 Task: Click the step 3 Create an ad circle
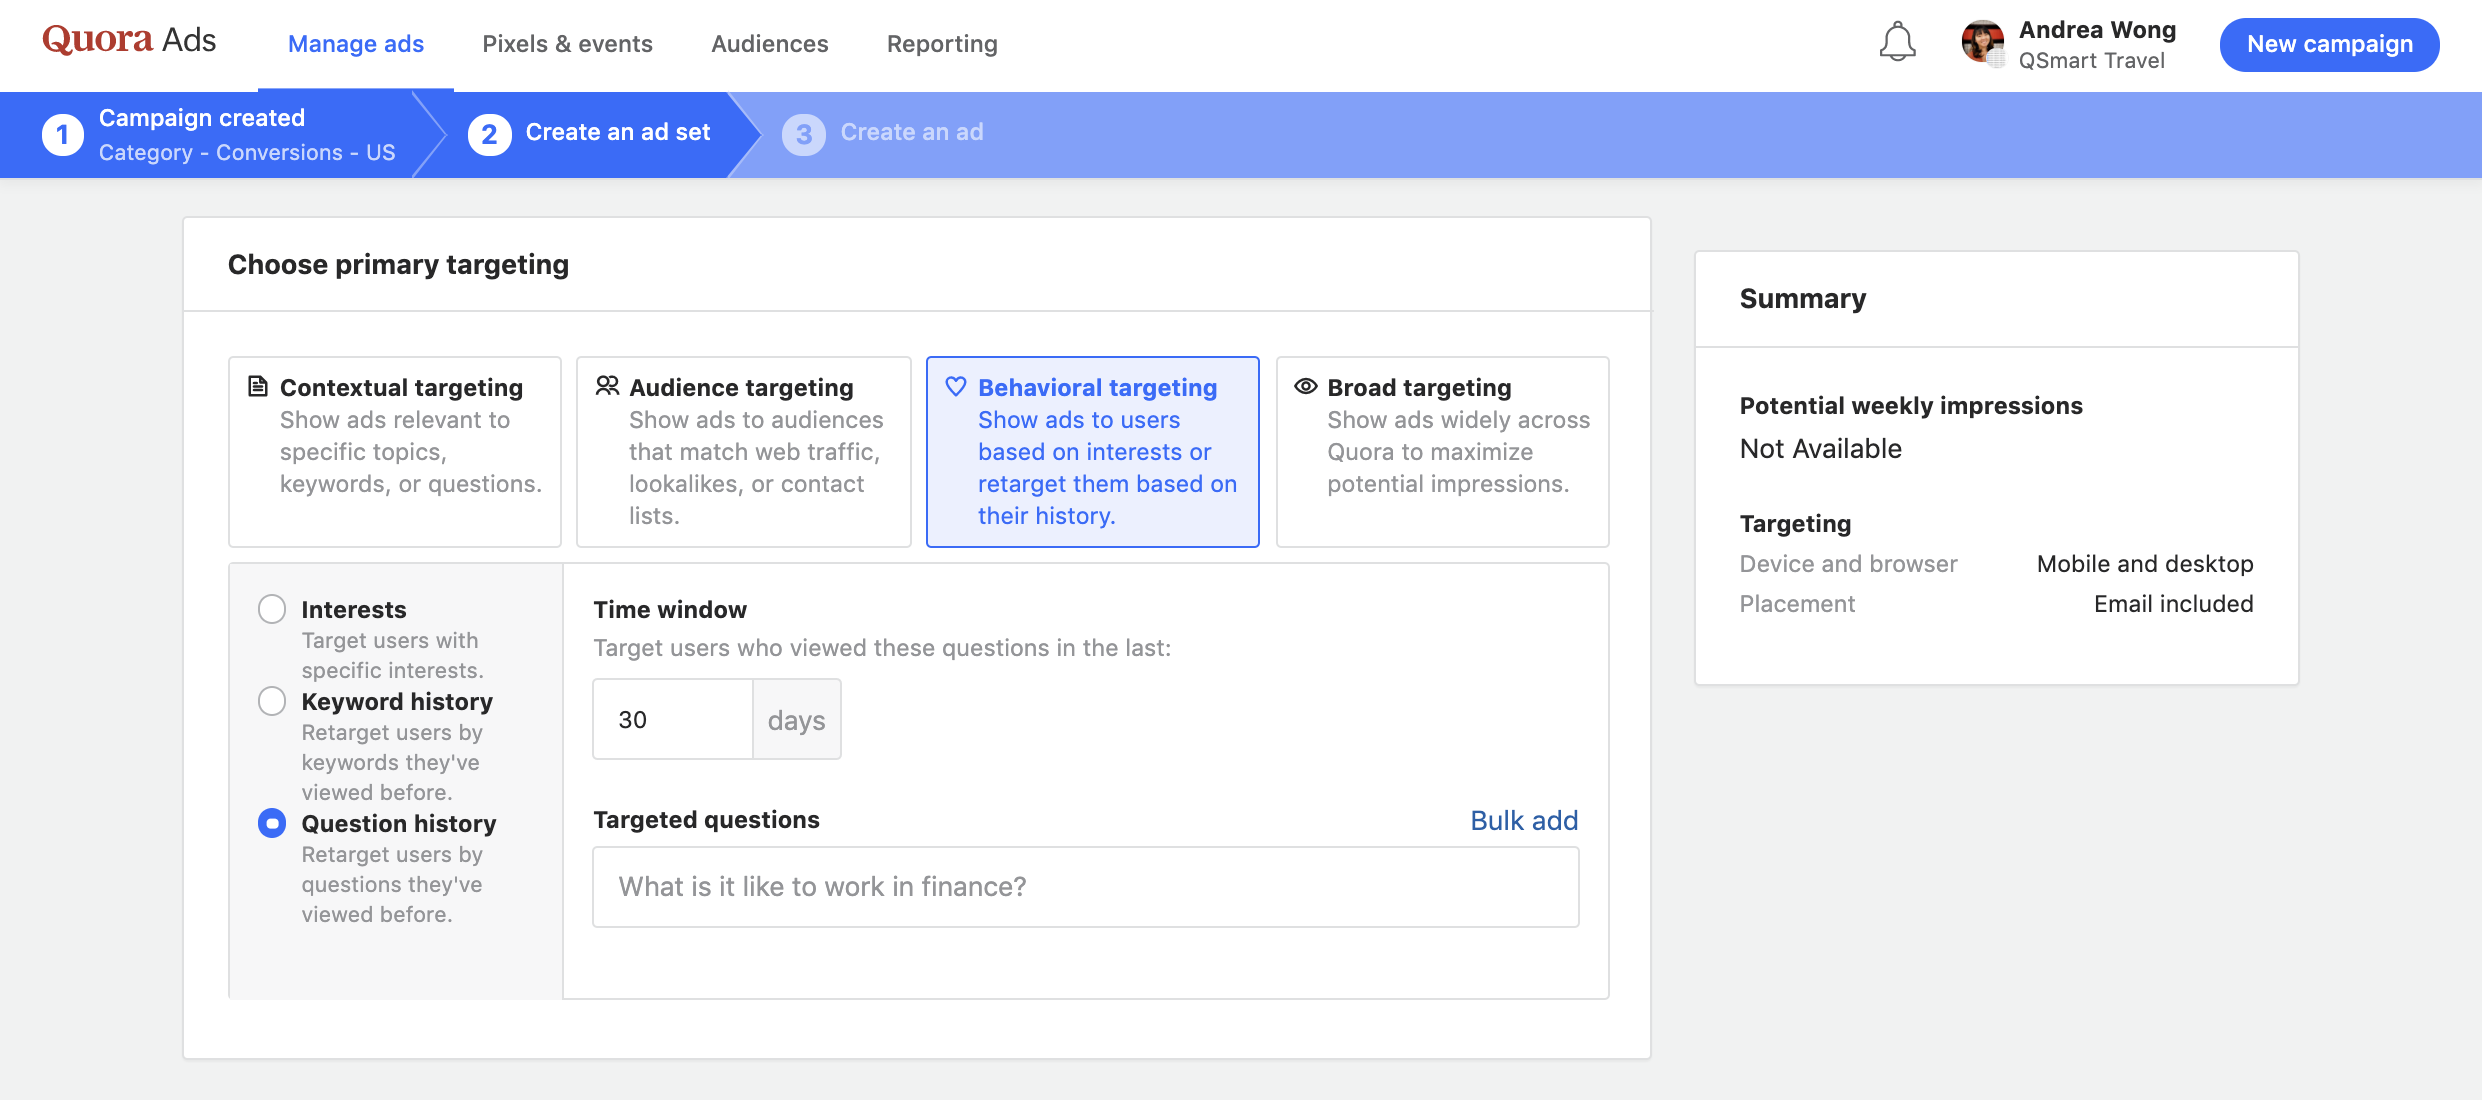pyautogui.click(x=803, y=134)
